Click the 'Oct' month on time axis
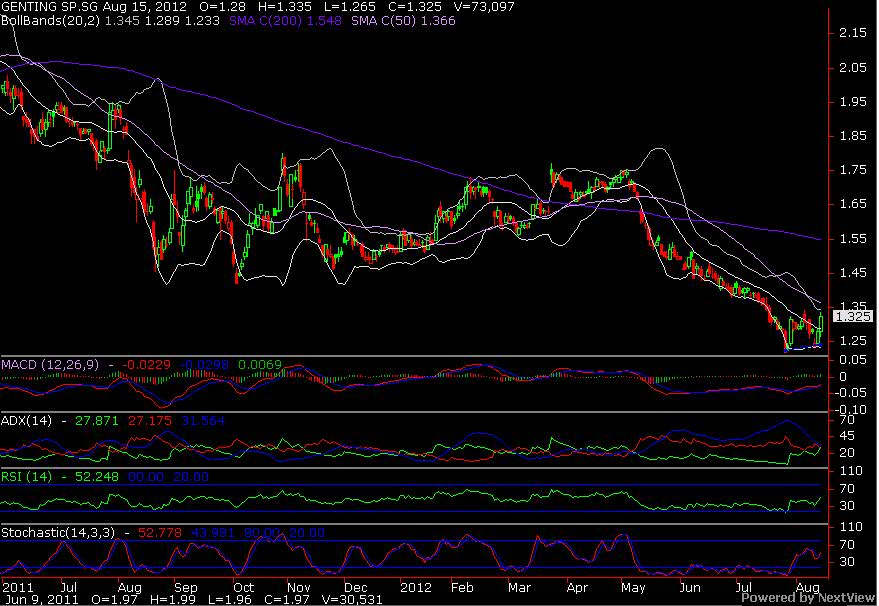 point(243,588)
